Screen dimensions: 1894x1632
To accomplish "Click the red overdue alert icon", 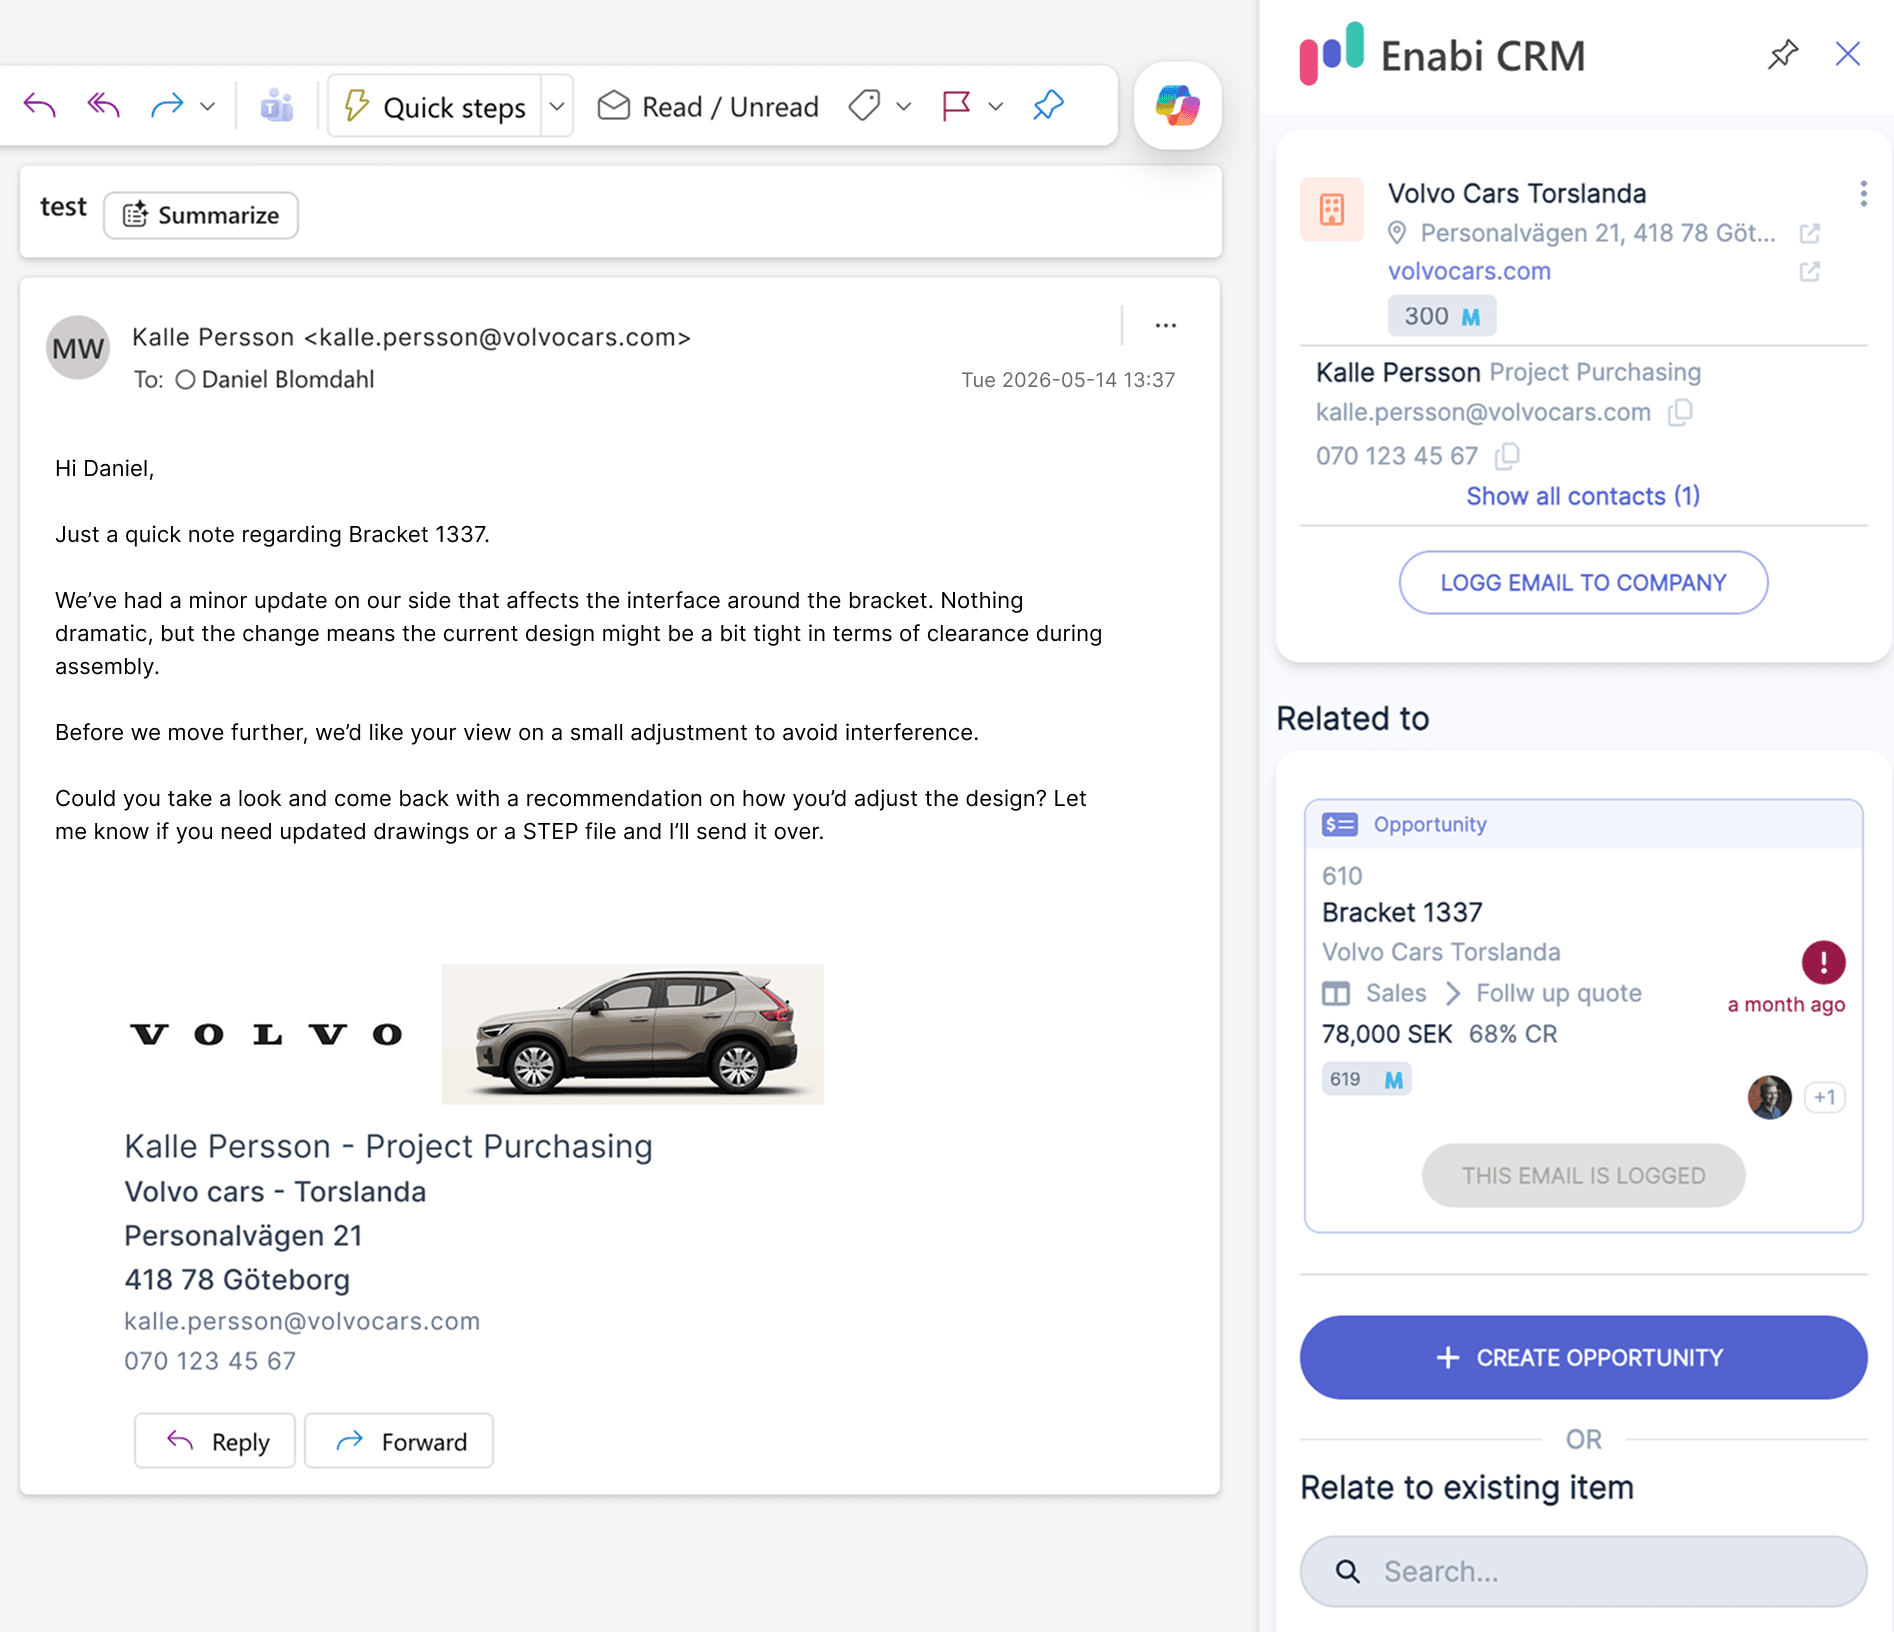I will tap(1823, 962).
